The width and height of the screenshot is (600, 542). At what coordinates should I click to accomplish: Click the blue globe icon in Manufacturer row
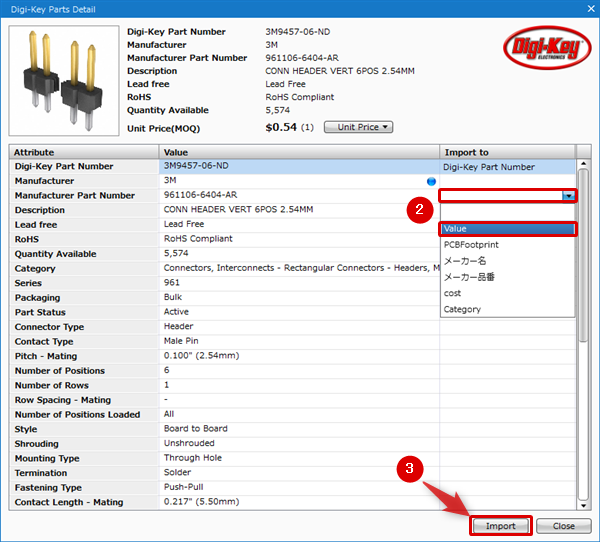pyautogui.click(x=431, y=181)
